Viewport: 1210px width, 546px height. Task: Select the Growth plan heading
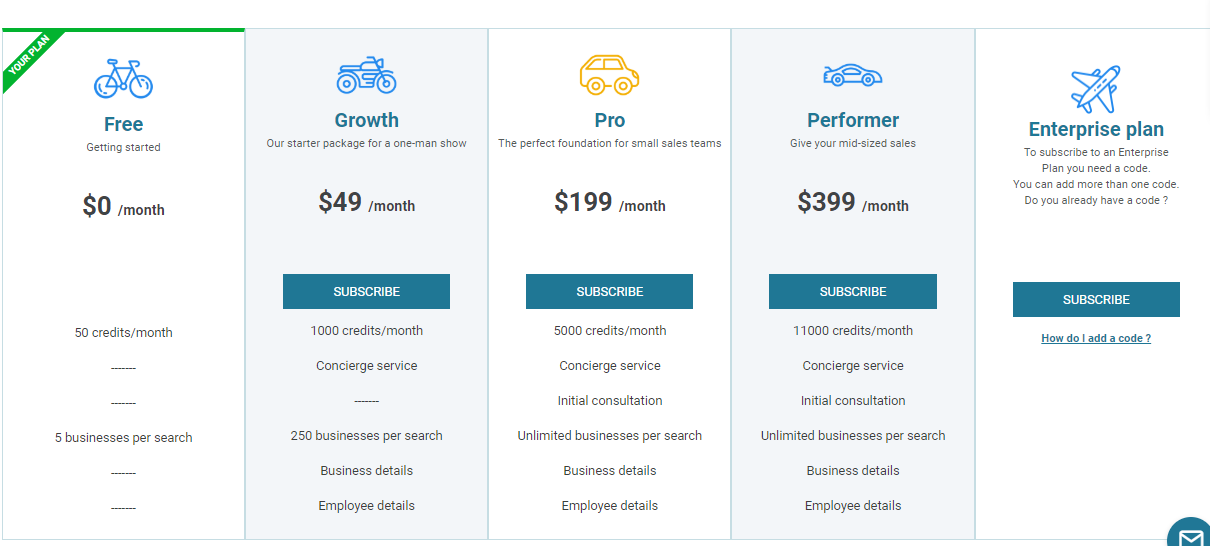(366, 120)
